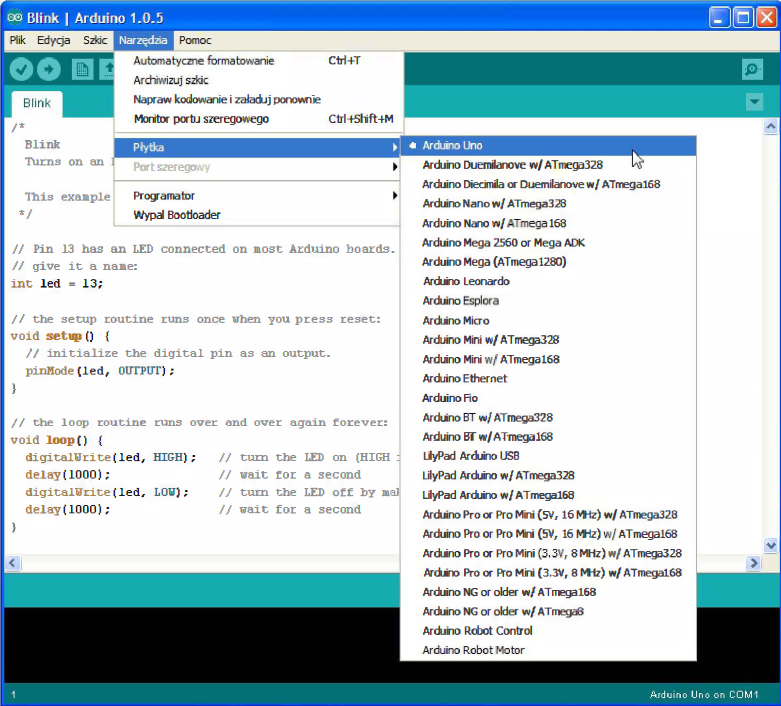781x706 pixels.
Task: Click the horizontal scrollbar left arrow
Action: click(12, 563)
